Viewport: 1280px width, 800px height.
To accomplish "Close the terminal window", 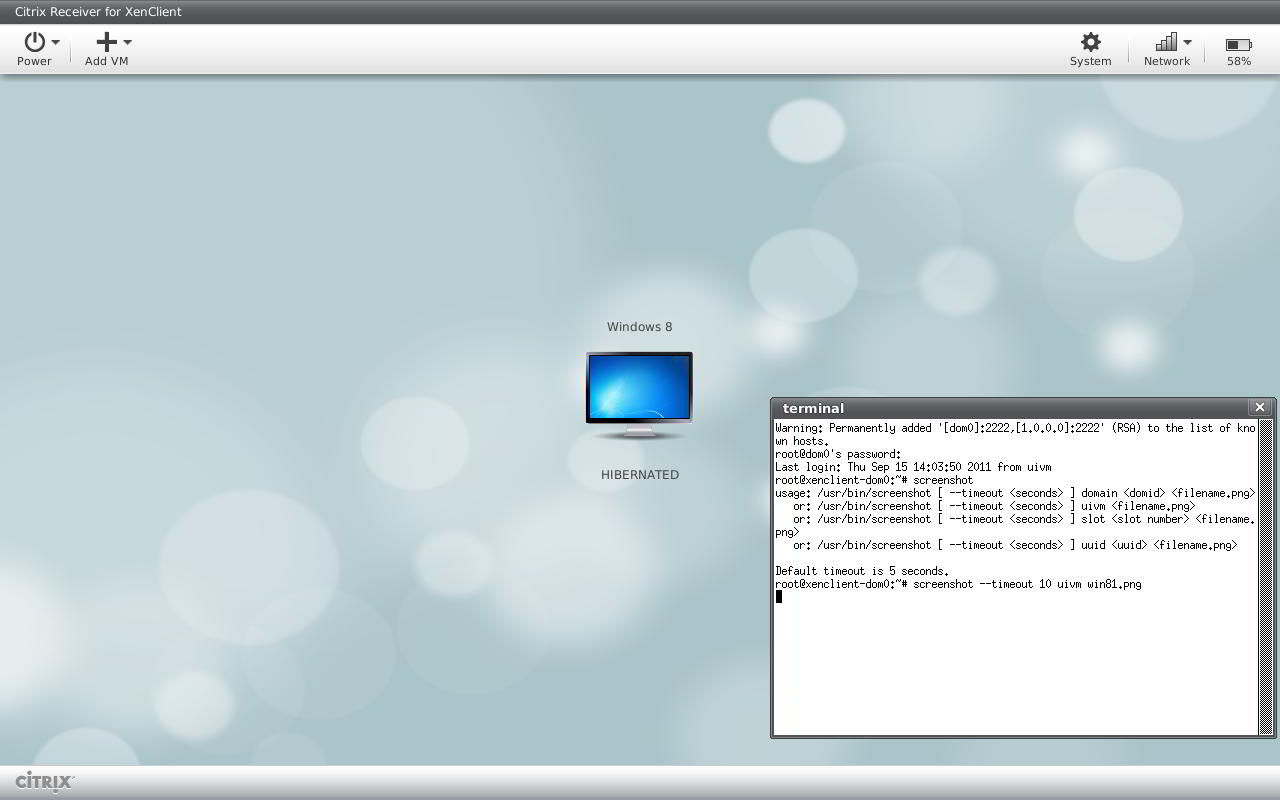I will [x=1260, y=407].
